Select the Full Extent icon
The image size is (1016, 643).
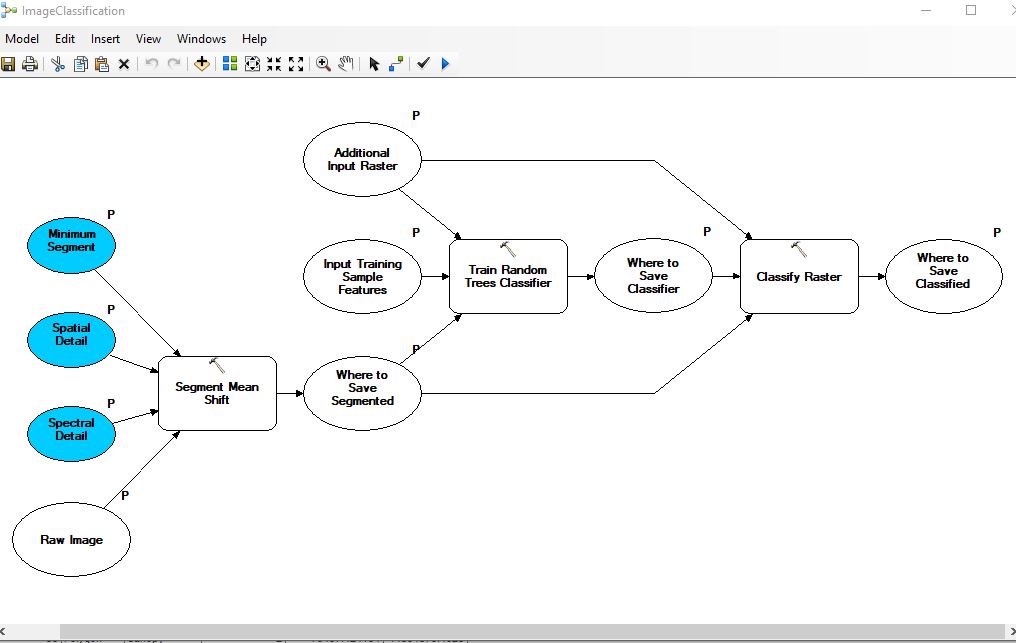click(252, 64)
